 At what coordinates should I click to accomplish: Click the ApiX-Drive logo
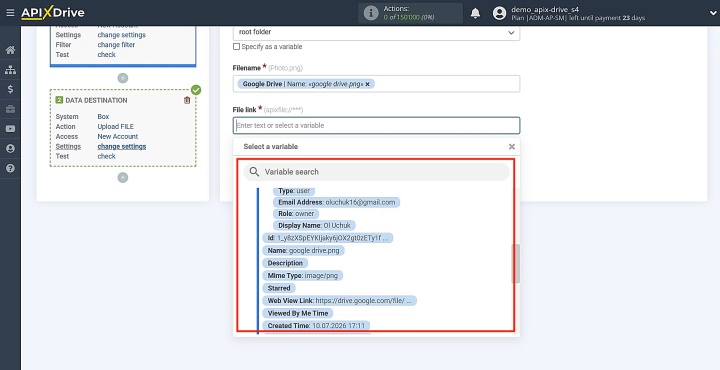(x=53, y=13)
